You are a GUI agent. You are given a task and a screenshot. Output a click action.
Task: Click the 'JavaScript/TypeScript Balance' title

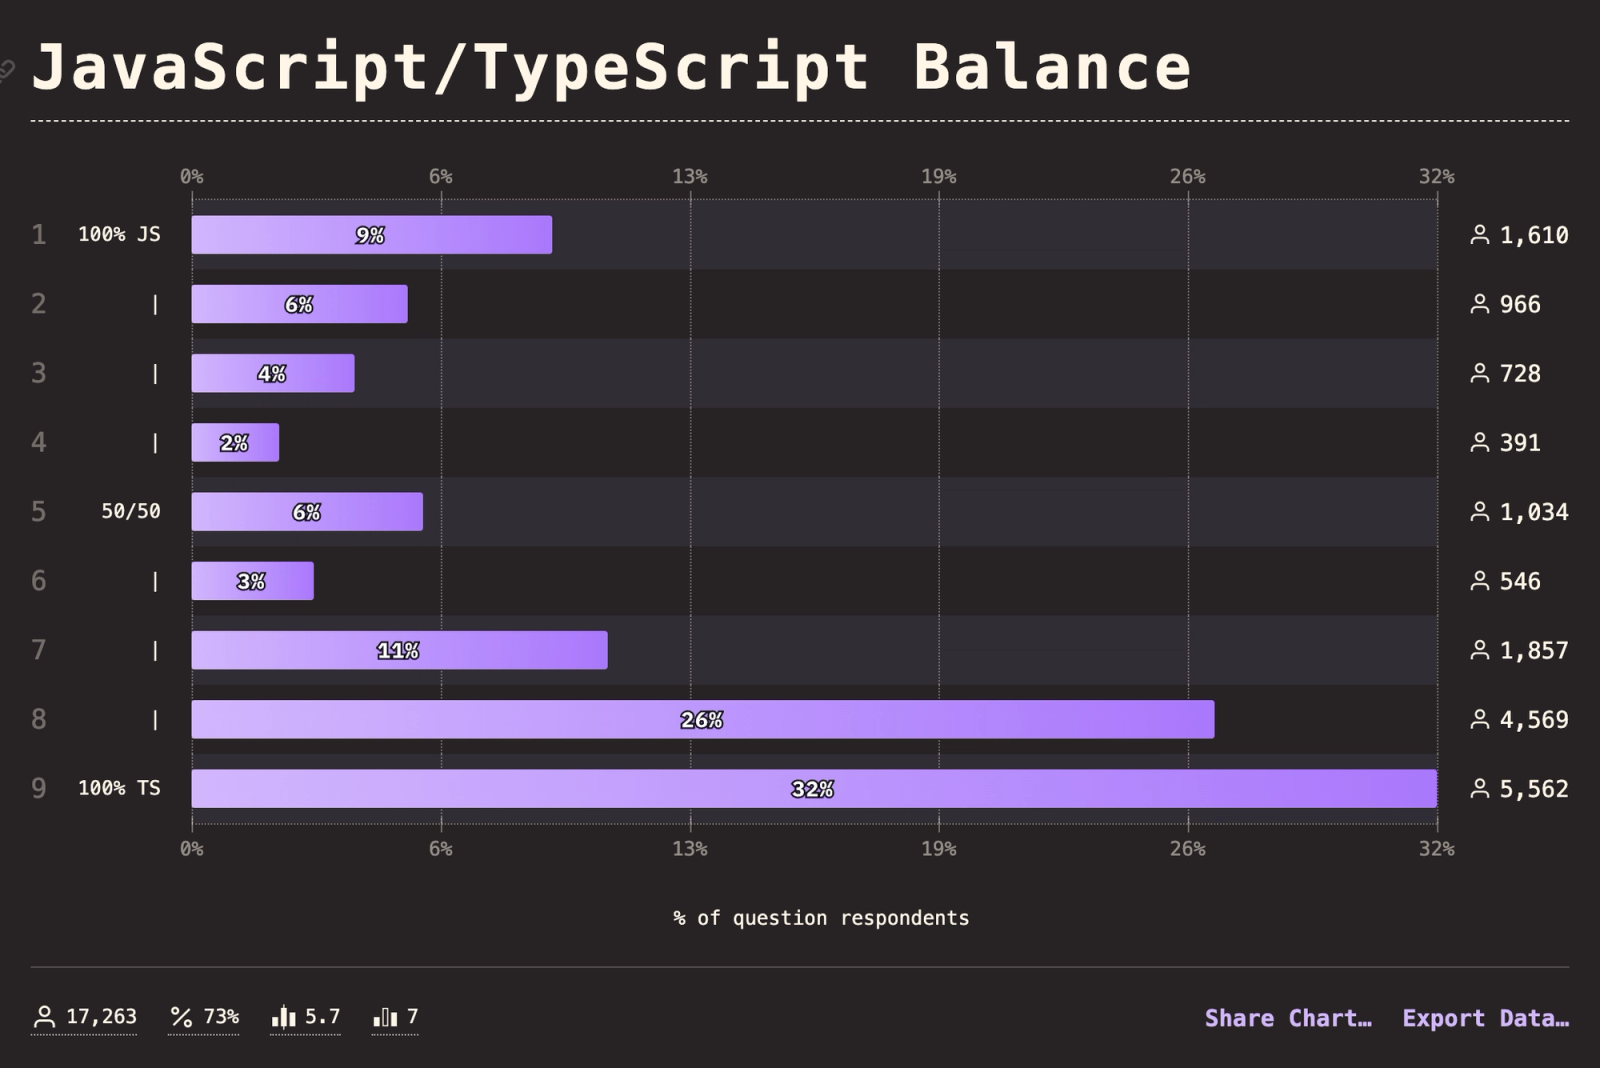(x=611, y=67)
